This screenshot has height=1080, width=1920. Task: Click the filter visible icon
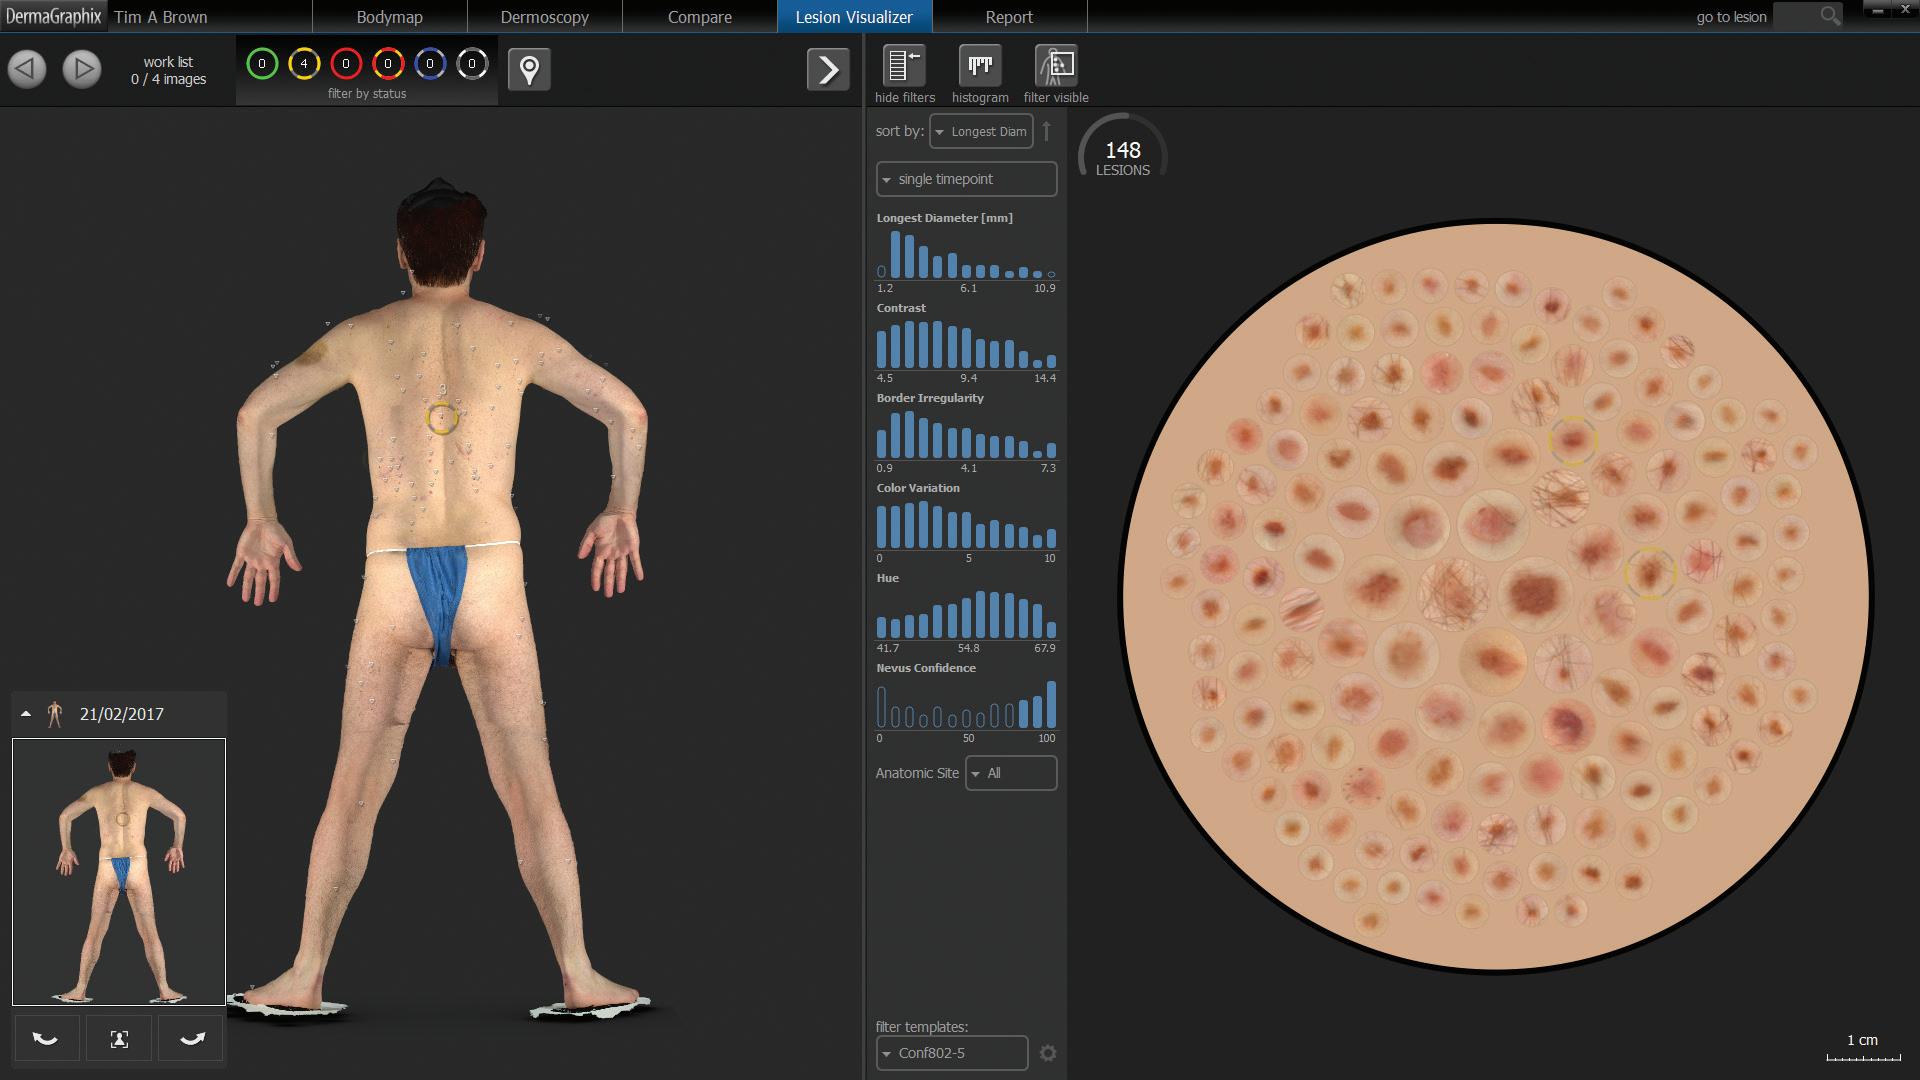coord(1055,67)
